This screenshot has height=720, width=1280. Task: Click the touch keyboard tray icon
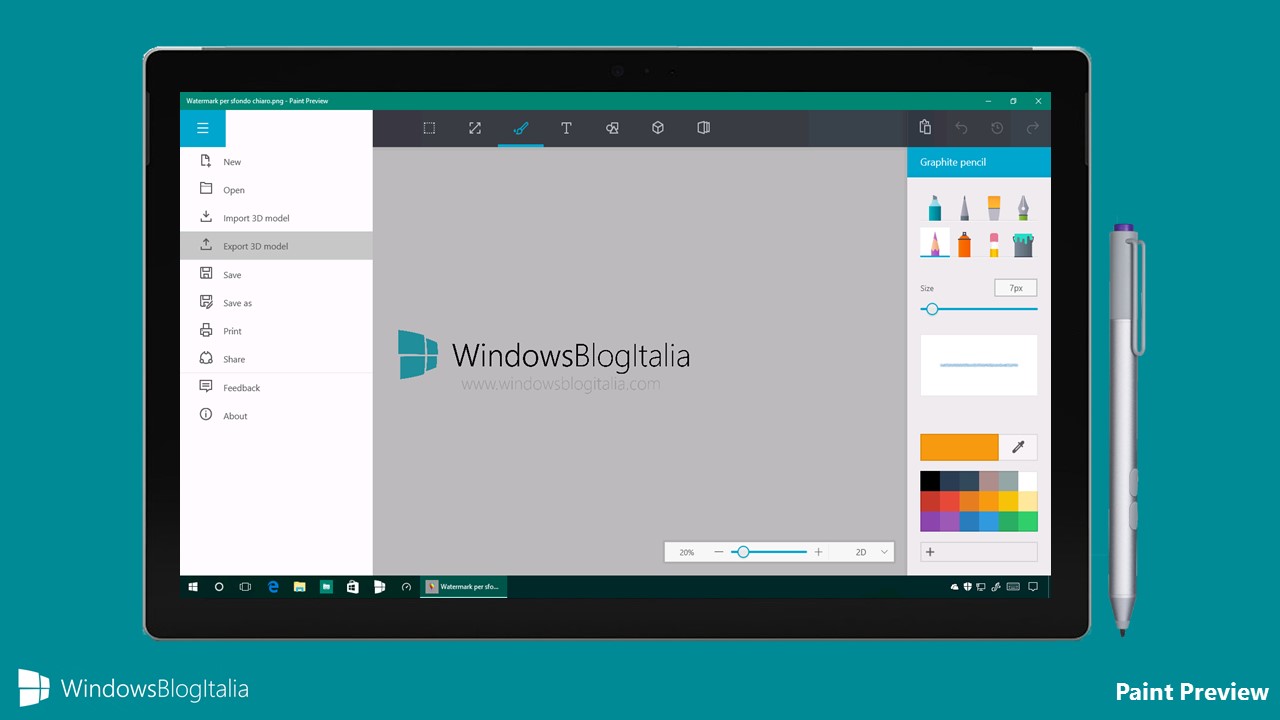[1013, 587]
